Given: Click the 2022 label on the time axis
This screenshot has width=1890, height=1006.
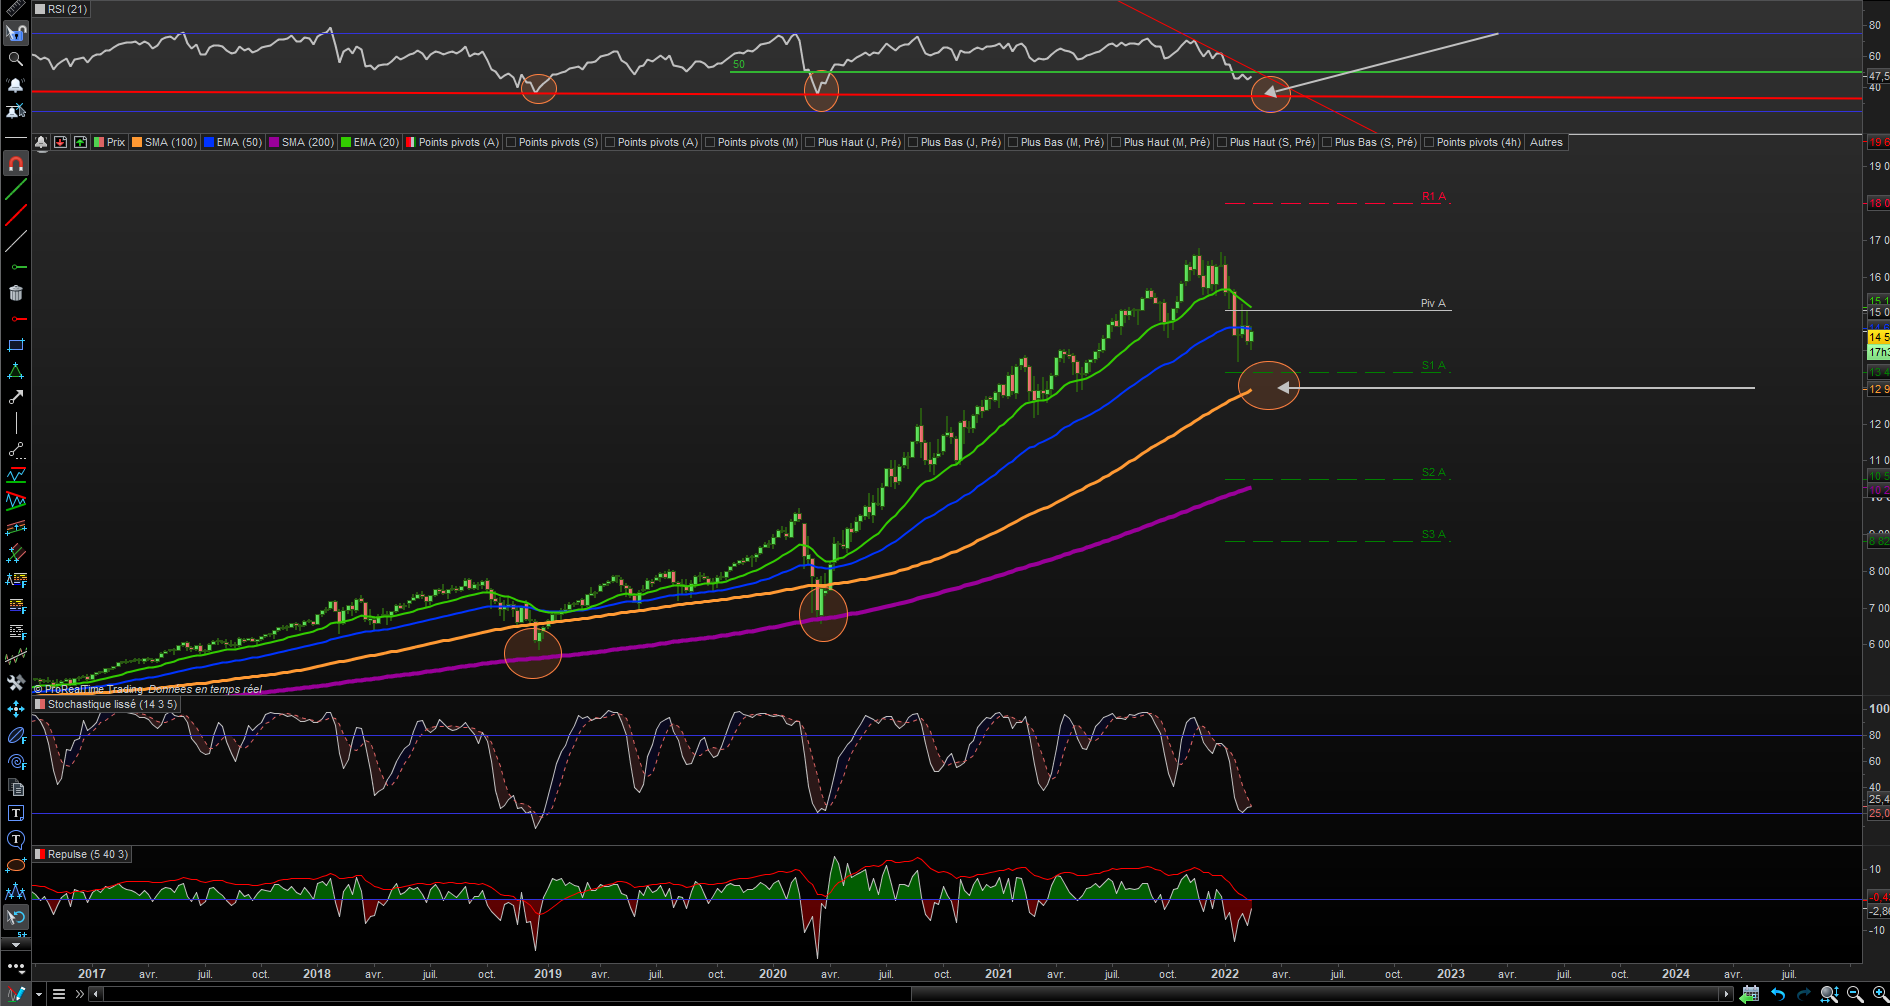Looking at the screenshot, I should point(1224,974).
